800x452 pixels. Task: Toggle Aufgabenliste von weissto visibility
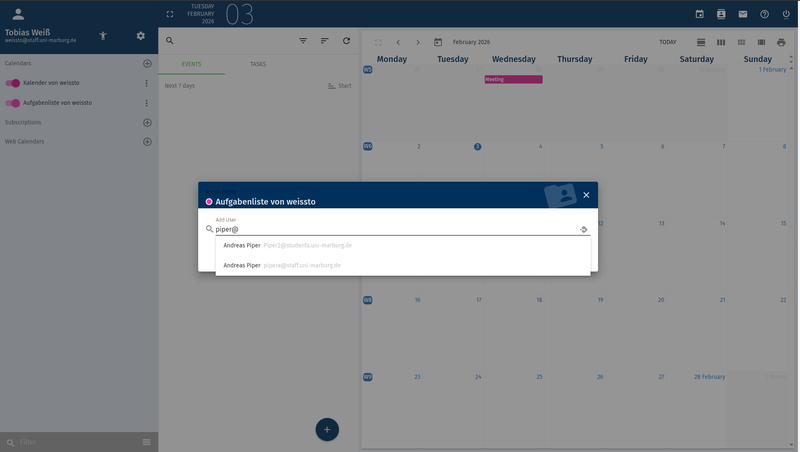[13, 103]
